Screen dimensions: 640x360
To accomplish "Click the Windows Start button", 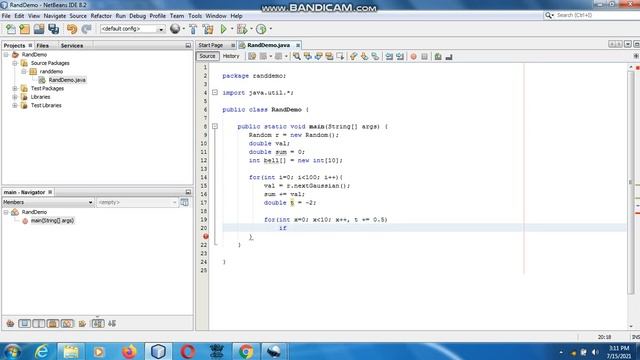I will coord(12,351).
